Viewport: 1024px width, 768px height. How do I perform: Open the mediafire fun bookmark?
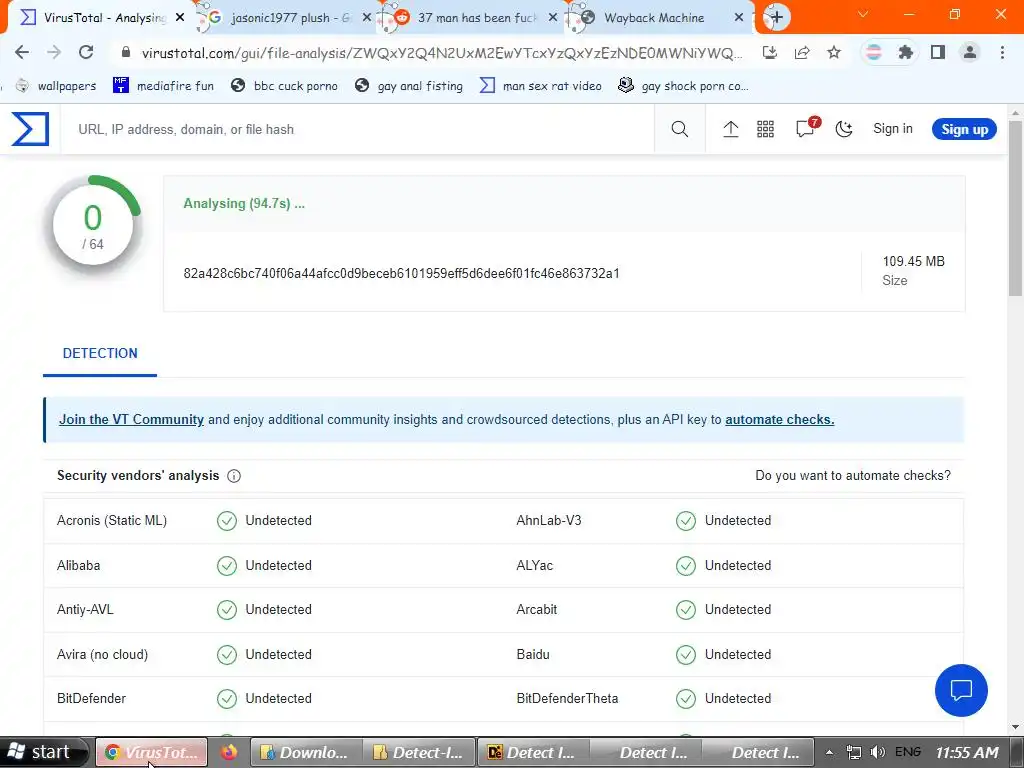point(163,86)
